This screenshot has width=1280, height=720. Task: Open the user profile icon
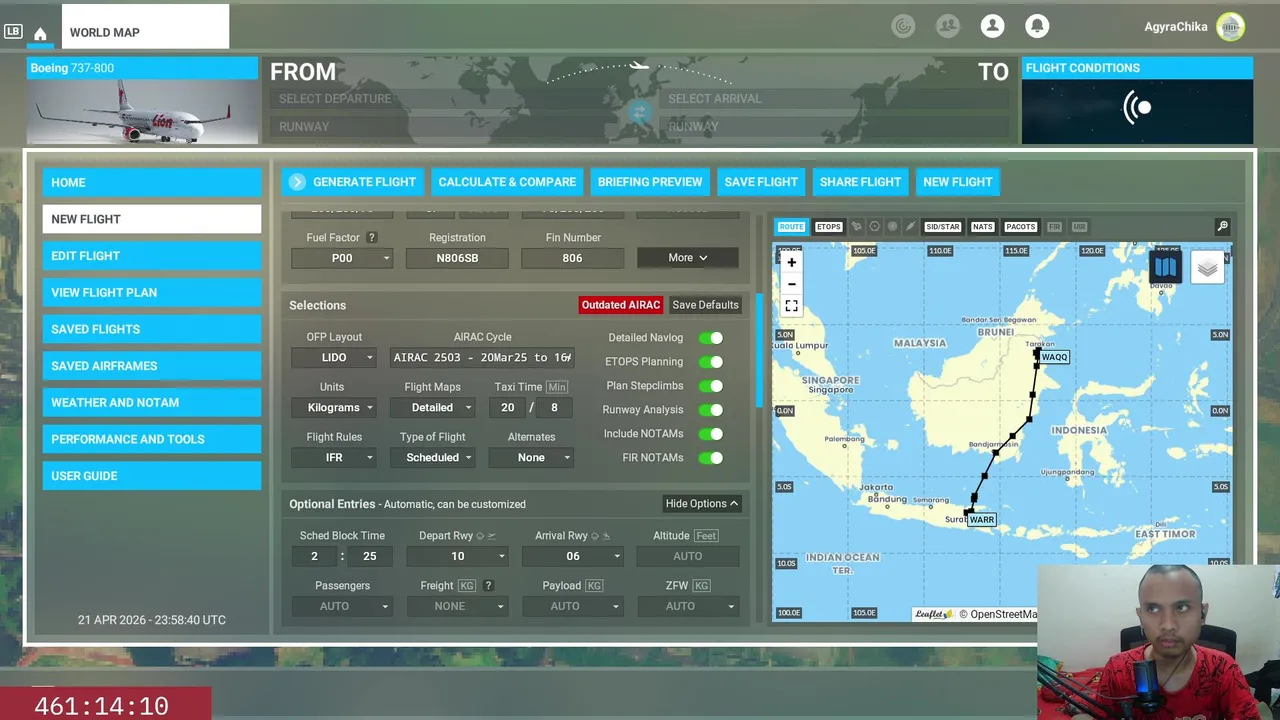(x=992, y=26)
